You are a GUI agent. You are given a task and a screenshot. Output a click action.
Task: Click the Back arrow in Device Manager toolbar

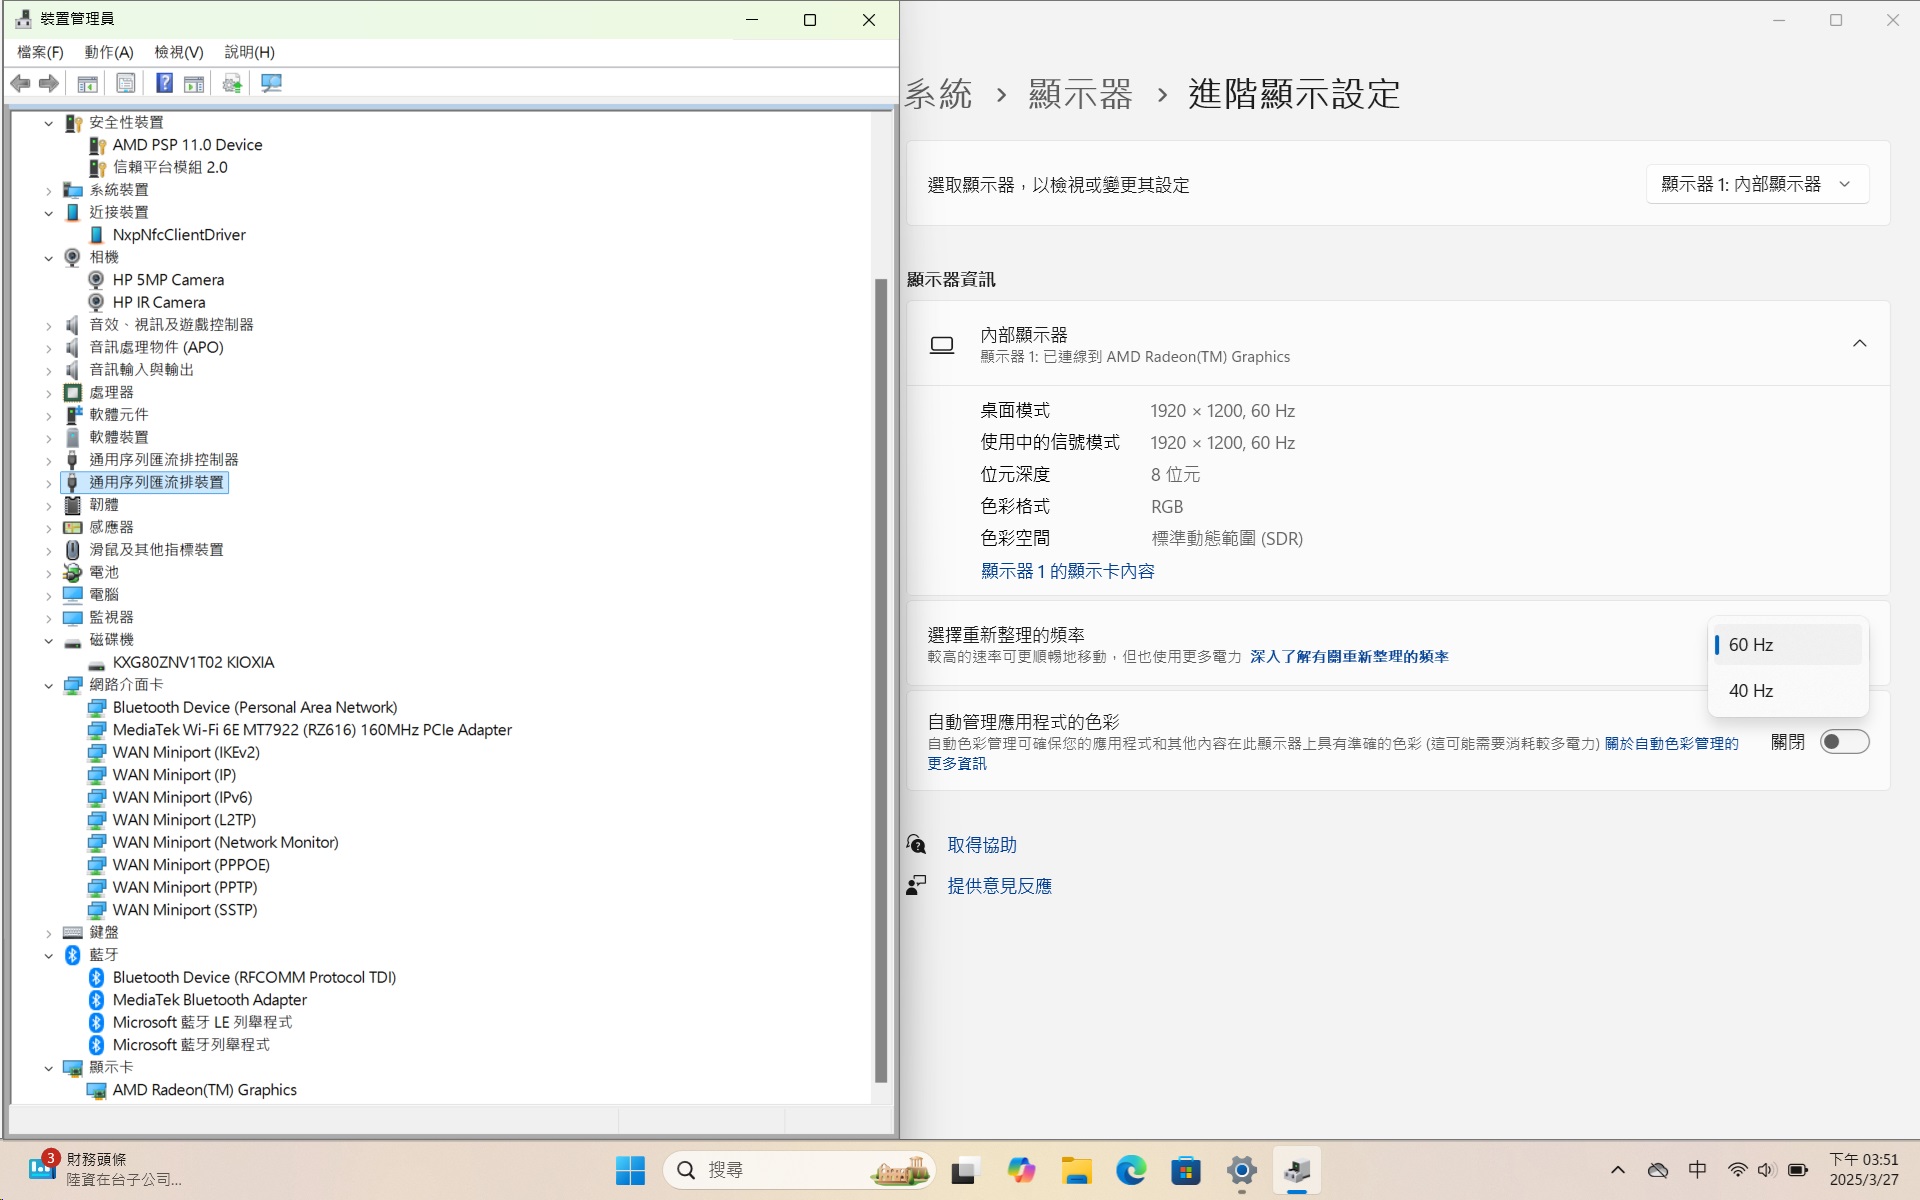20,84
